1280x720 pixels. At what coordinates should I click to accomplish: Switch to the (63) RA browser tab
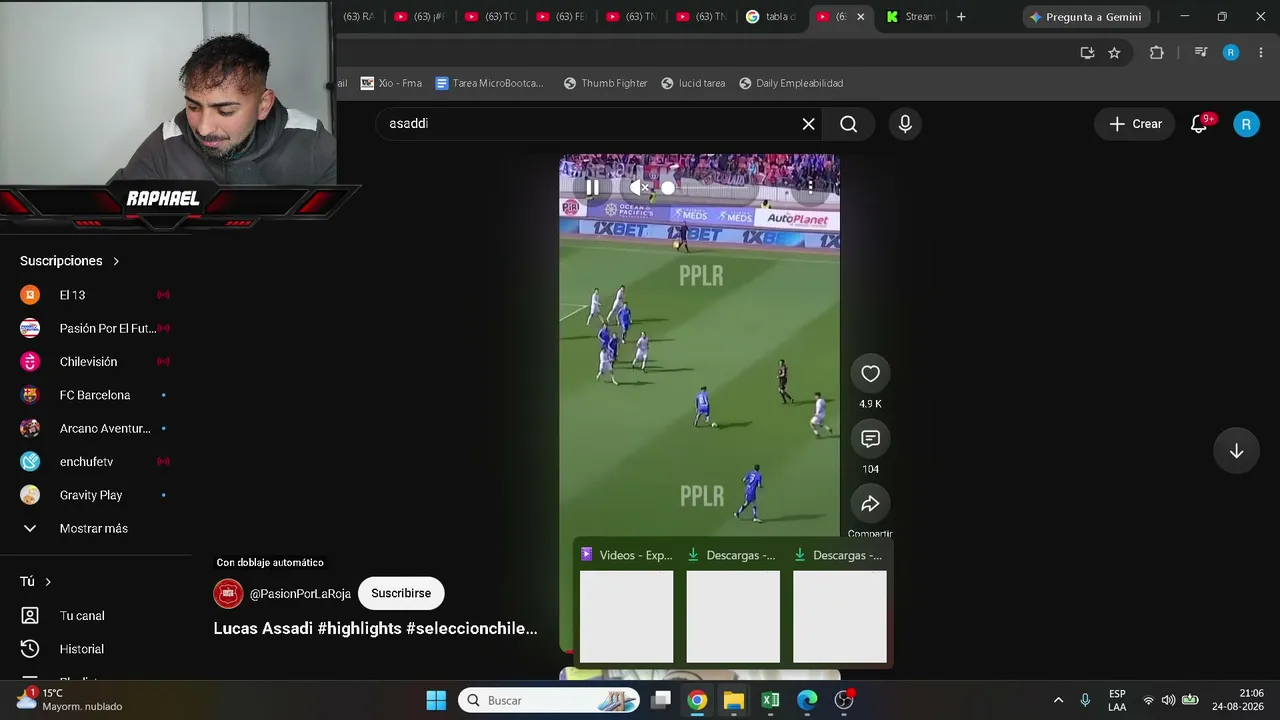point(357,17)
